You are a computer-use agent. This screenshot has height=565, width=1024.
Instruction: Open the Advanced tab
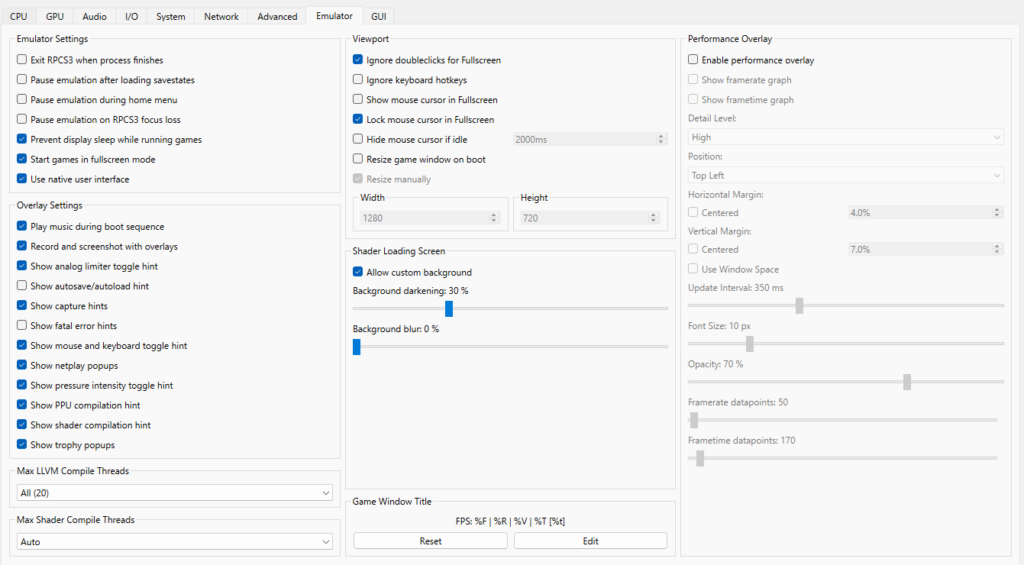[x=277, y=16]
